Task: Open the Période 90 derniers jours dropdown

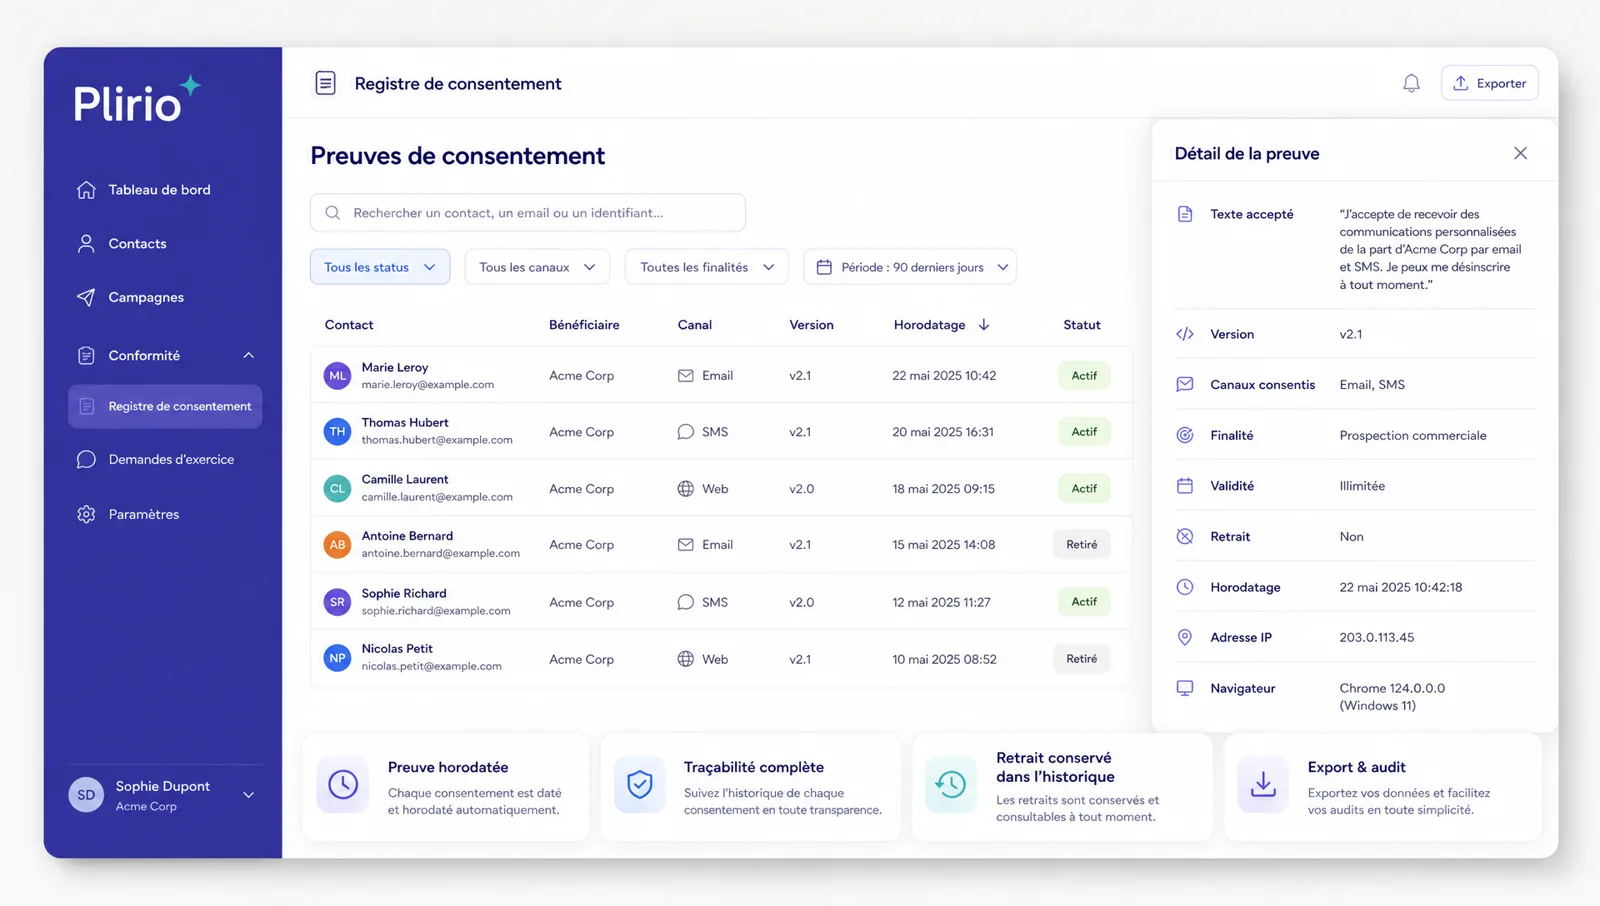Action: click(910, 267)
